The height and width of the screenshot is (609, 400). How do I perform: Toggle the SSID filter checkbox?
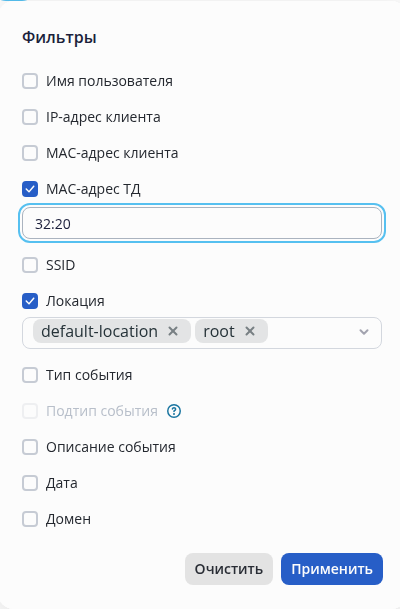pos(30,265)
